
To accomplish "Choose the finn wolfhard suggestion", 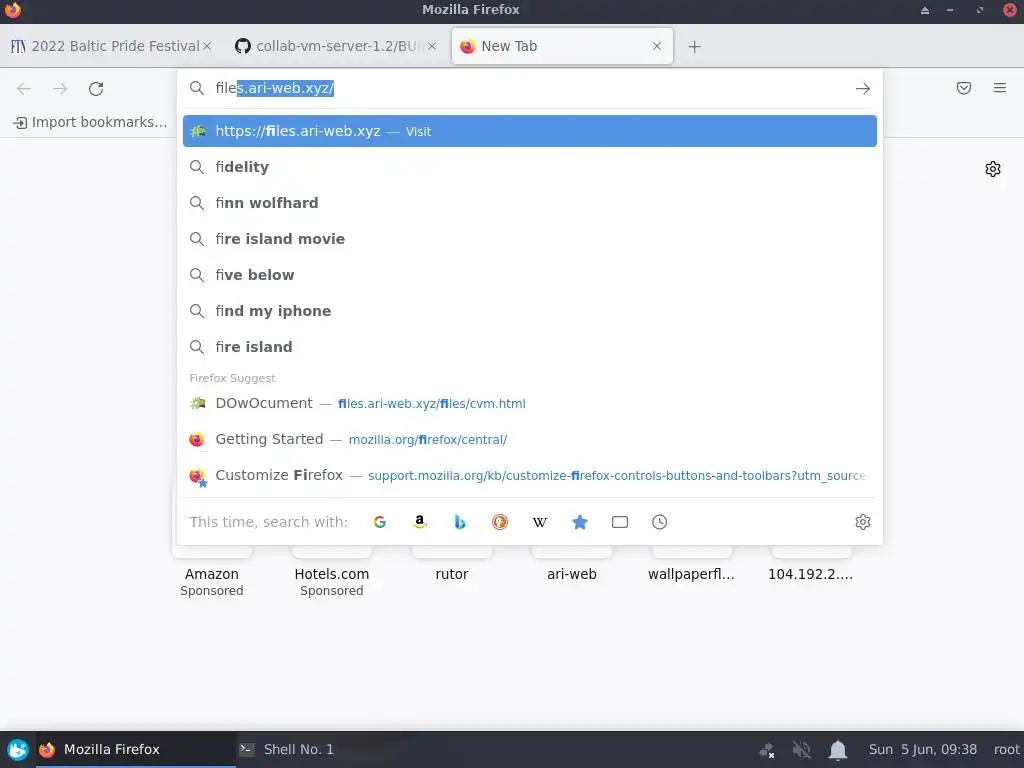I will (530, 203).
